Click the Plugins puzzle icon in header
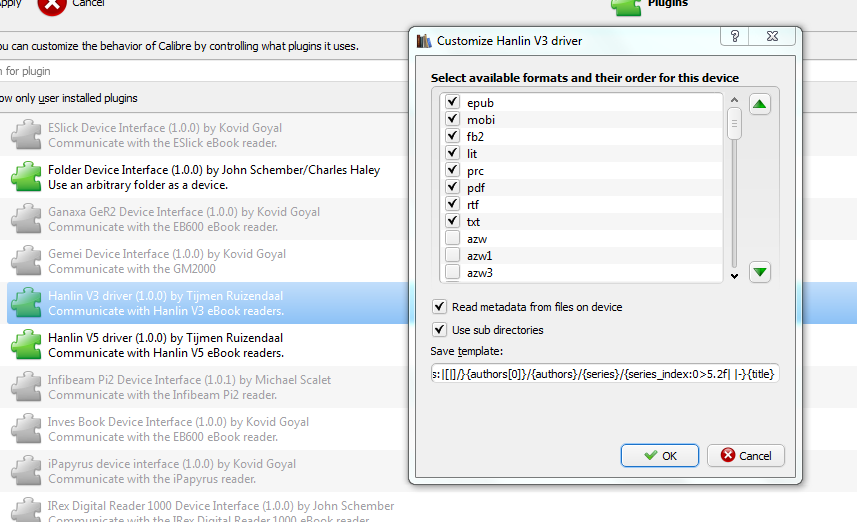Image resolution: width=857 pixels, height=522 pixels. click(x=626, y=7)
